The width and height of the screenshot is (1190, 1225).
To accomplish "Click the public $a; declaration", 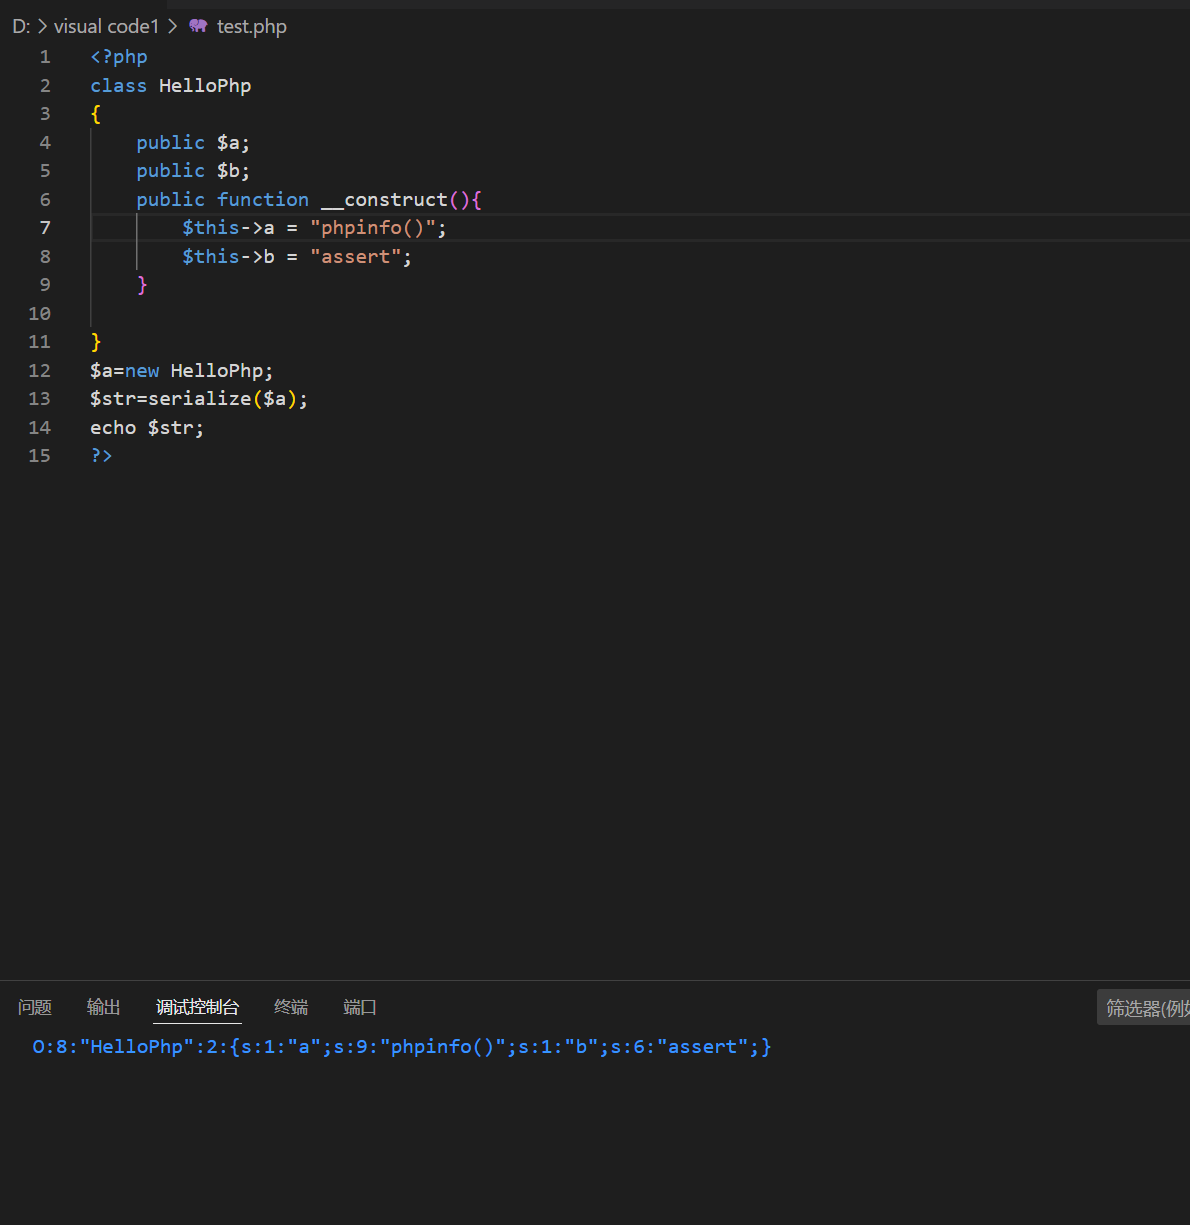I will (193, 143).
